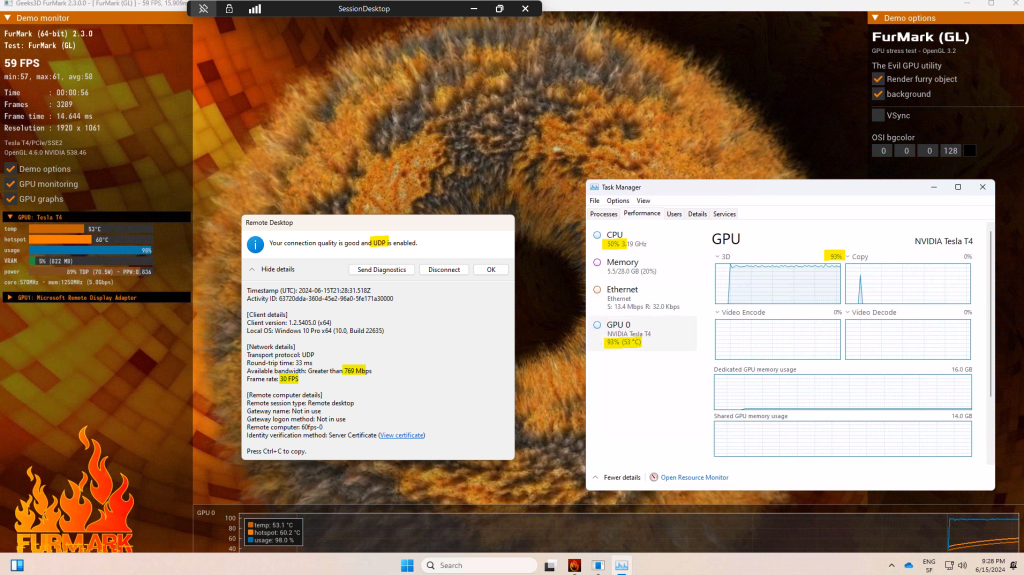Open the View certificate link

402,435
